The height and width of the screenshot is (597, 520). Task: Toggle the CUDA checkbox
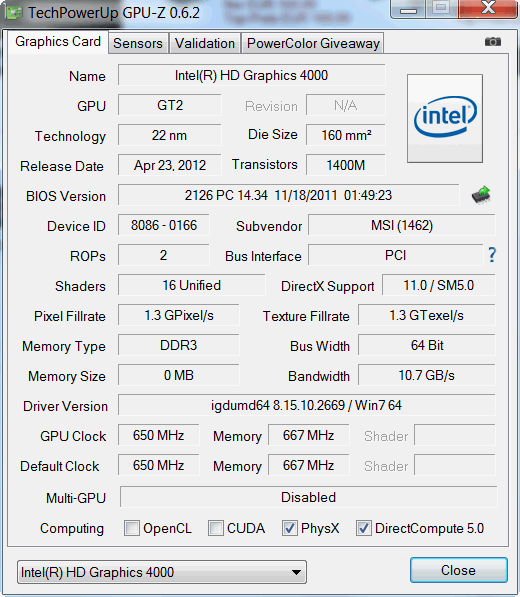click(x=216, y=528)
